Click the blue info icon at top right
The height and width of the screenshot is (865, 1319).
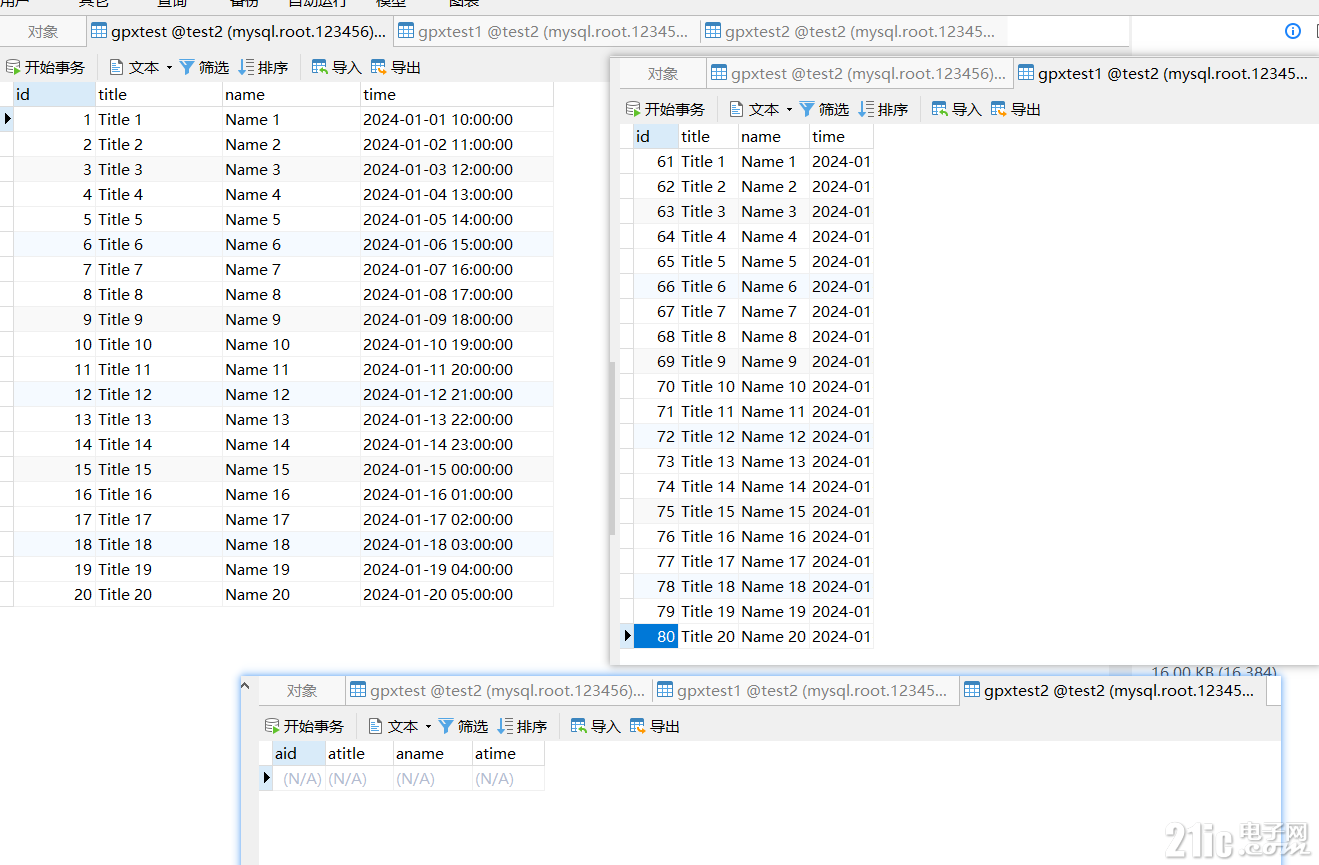click(x=1293, y=31)
